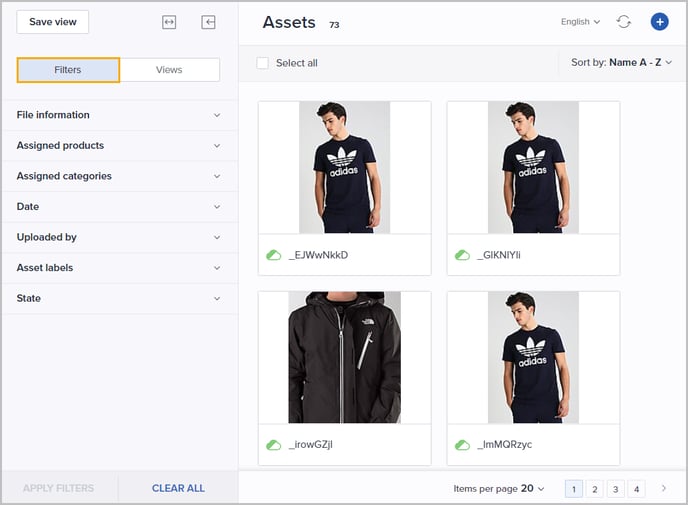Click cloud status icon for _irowGZjl
The image size is (688, 505).
pyautogui.click(x=274, y=445)
